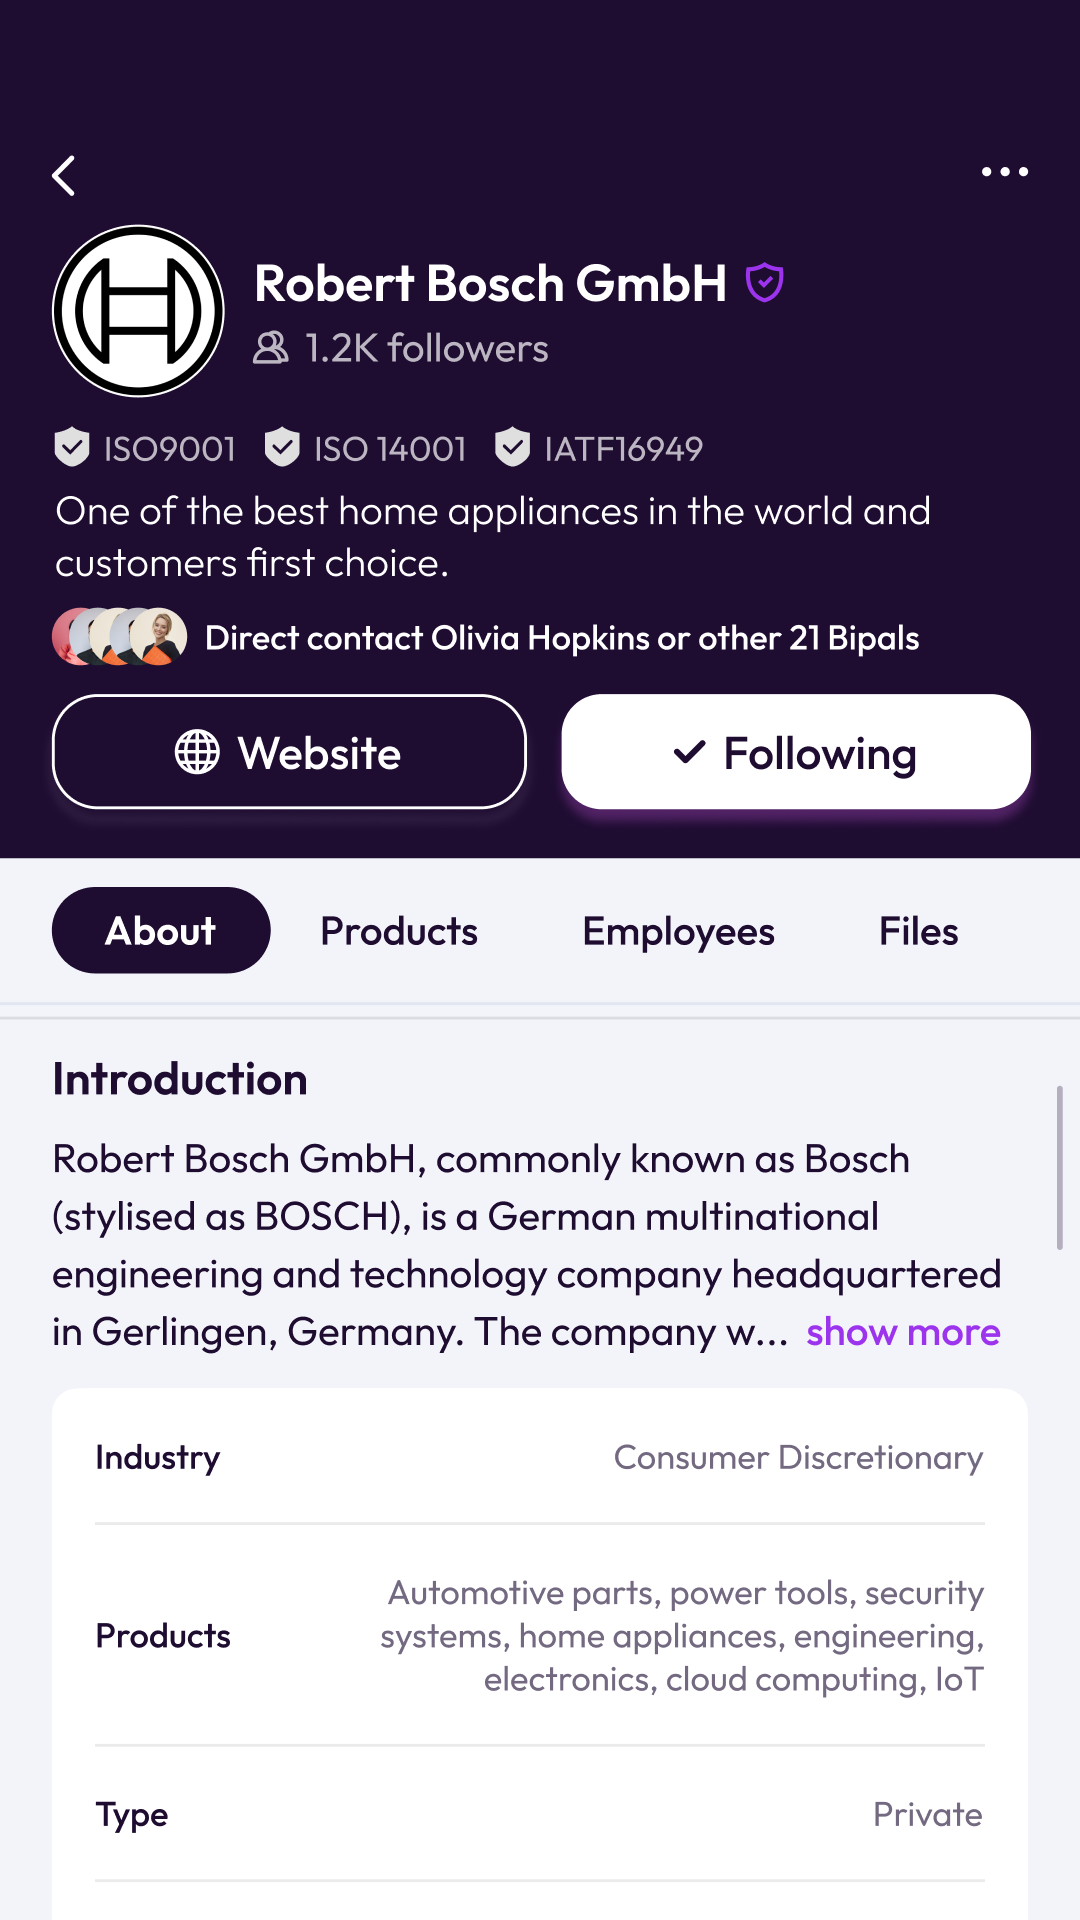Tap the IATF16949 certification shield icon
The image size is (1080, 1920).
point(512,447)
